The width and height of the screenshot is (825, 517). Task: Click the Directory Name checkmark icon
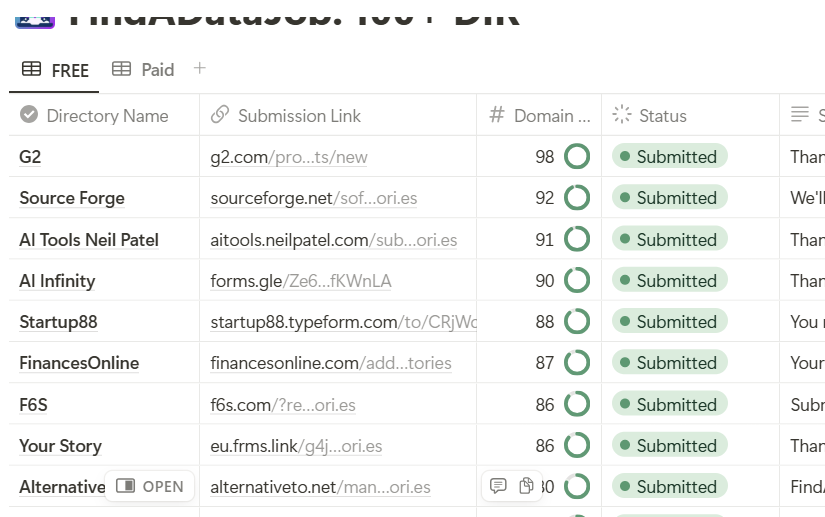[29, 115]
